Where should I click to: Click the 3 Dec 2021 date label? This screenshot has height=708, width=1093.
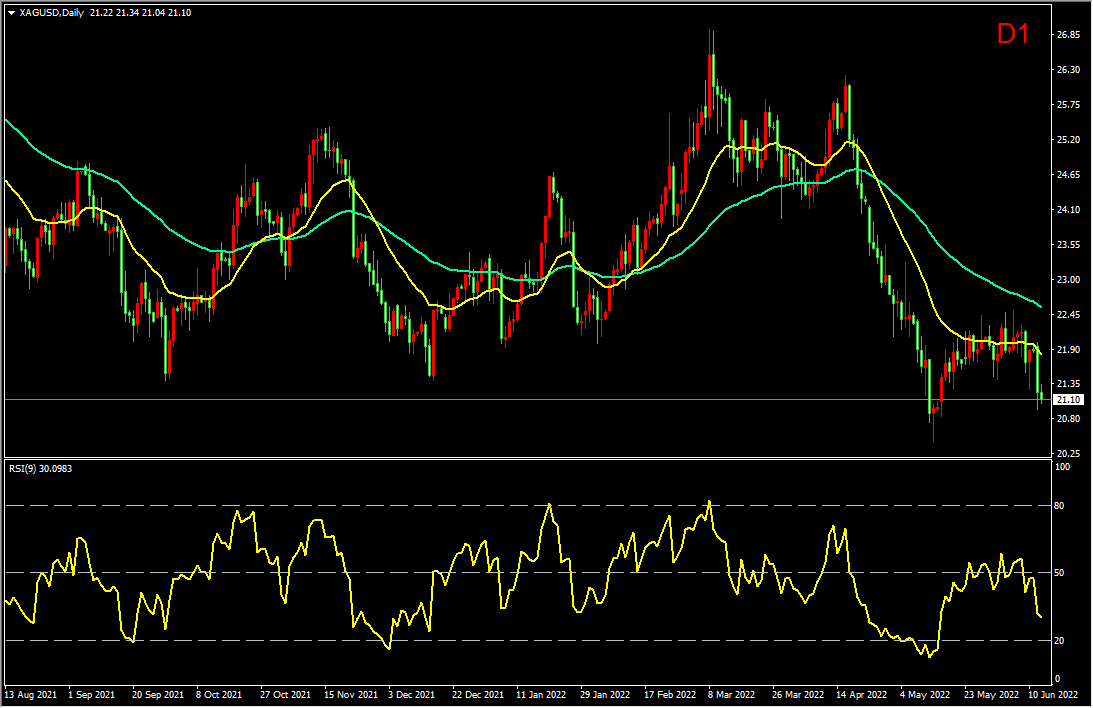(411, 695)
